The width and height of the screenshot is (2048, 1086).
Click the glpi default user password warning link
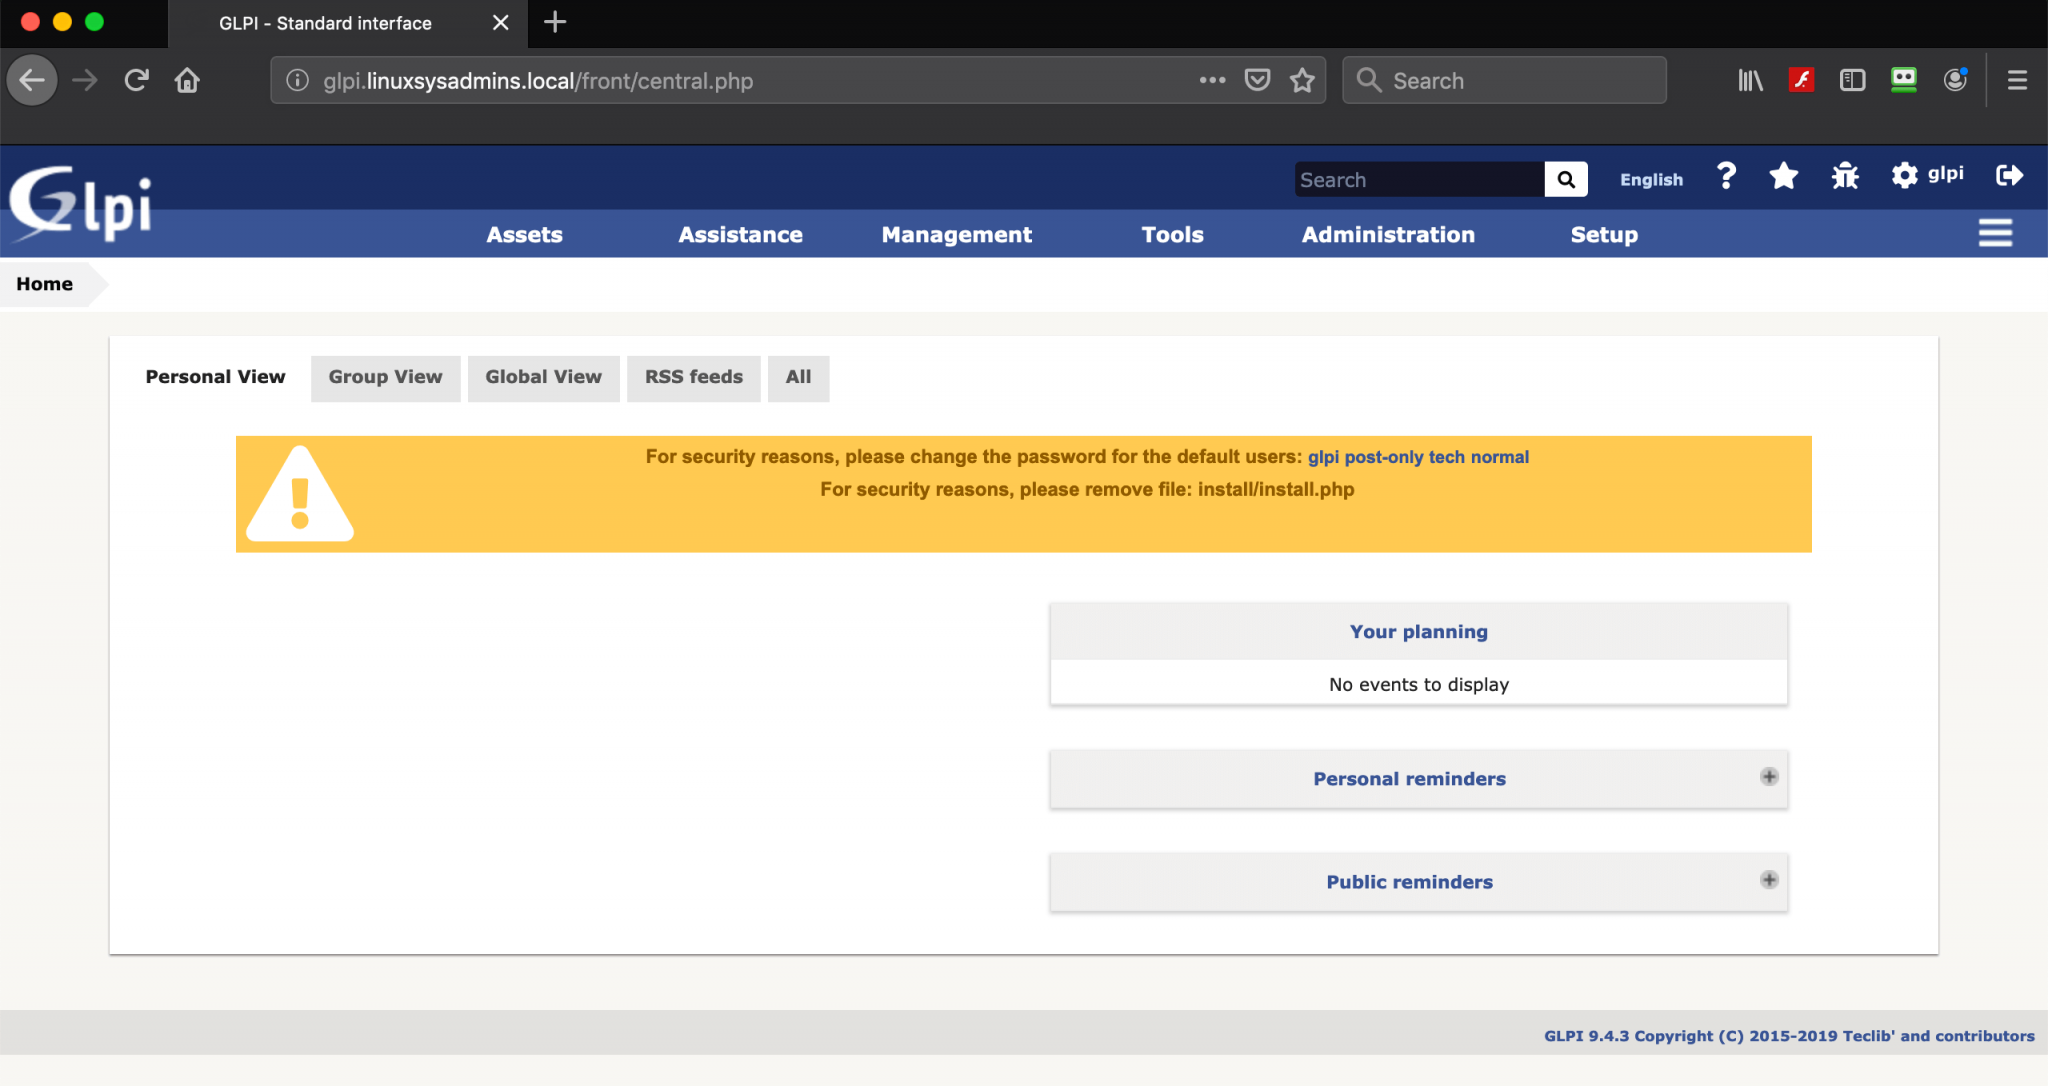1324,456
